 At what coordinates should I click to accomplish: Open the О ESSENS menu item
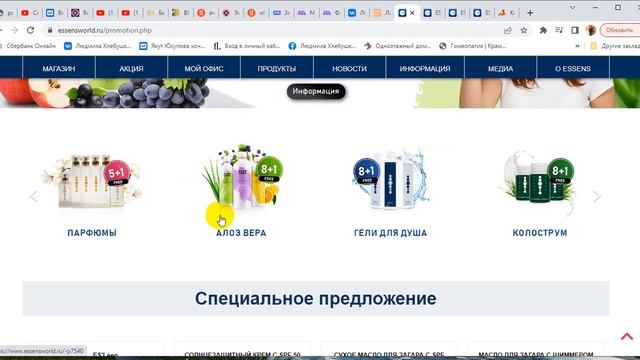click(573, 69)
